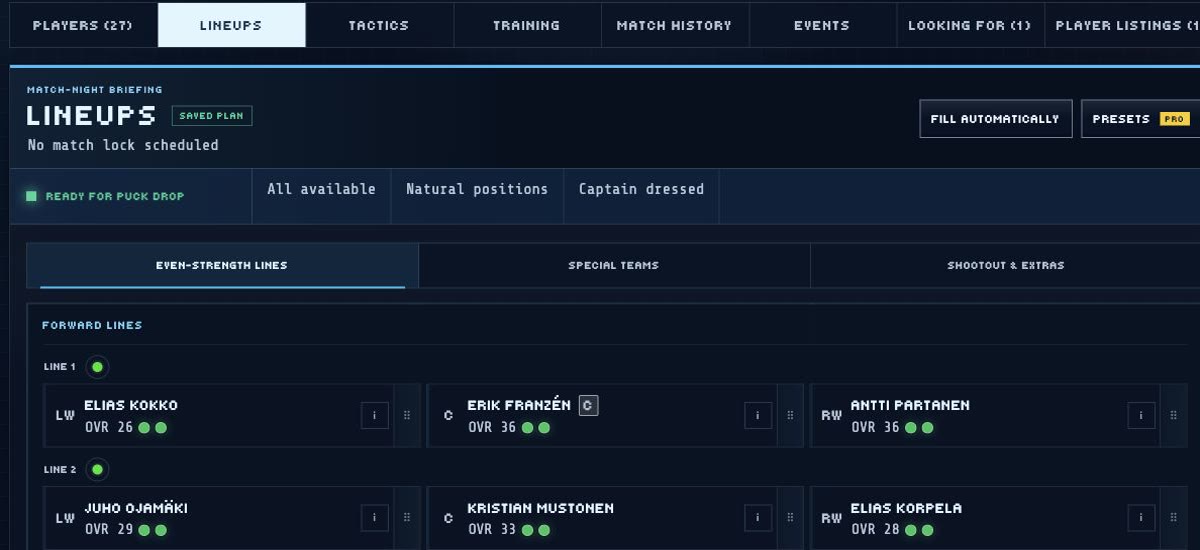Open the Presets button
This screenshot has width=1200, height=550.
tap(1140, 119)
